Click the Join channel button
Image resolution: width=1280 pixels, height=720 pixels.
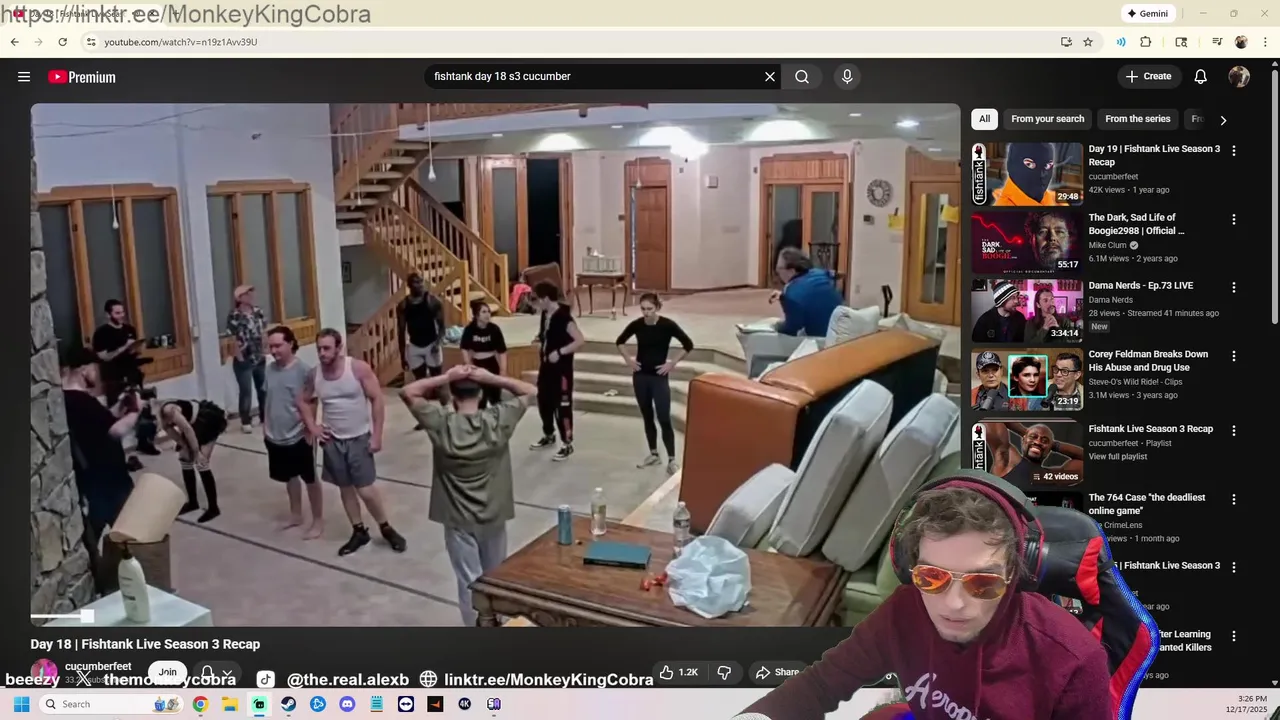click(x=167, y=672)
